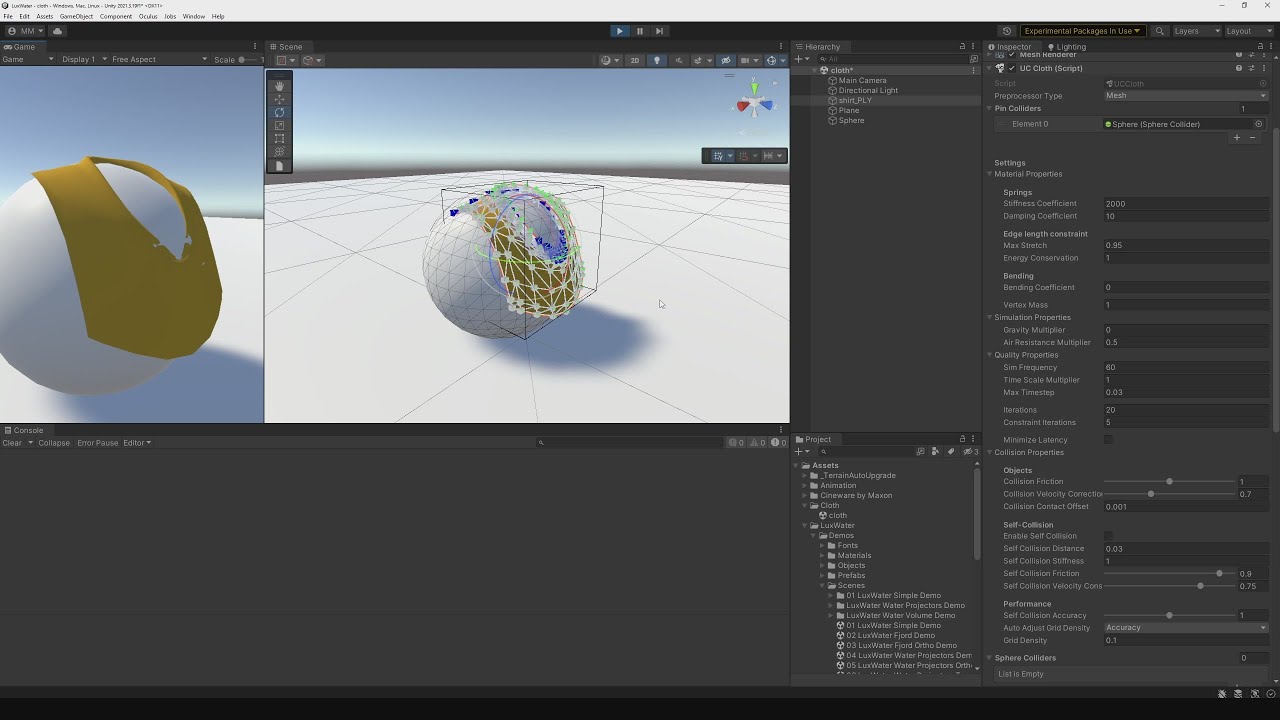
Task: Select the Hand tool in Scene view
Action: pyautogui.click(x=279, y=86)
